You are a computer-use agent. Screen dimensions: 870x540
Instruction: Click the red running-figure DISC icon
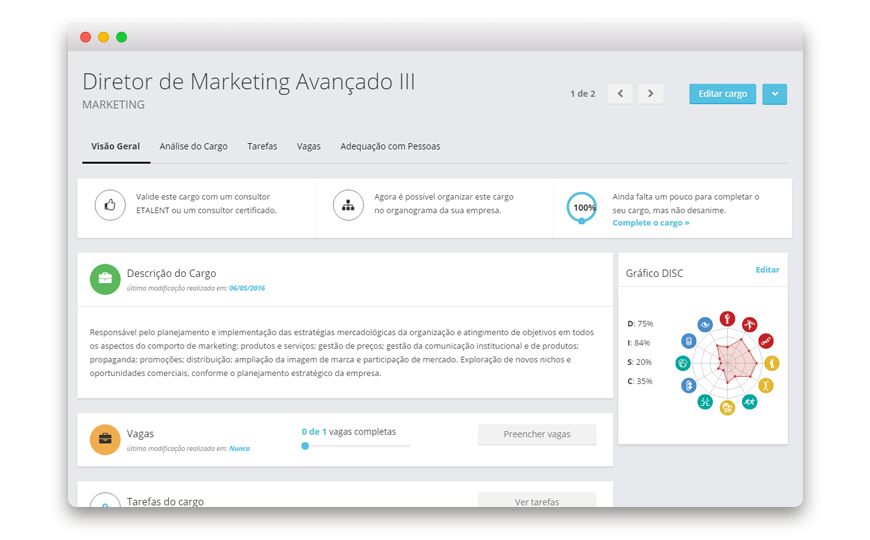(x=750, y=324)
